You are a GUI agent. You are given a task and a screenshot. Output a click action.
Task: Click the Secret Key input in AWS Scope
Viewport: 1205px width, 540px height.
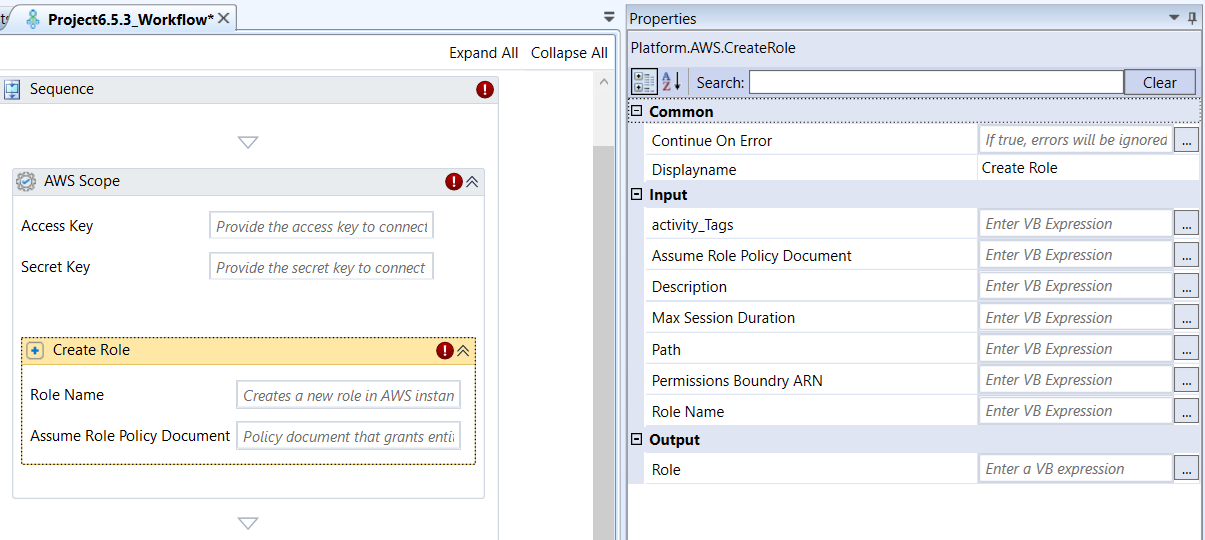pos(321,267)
